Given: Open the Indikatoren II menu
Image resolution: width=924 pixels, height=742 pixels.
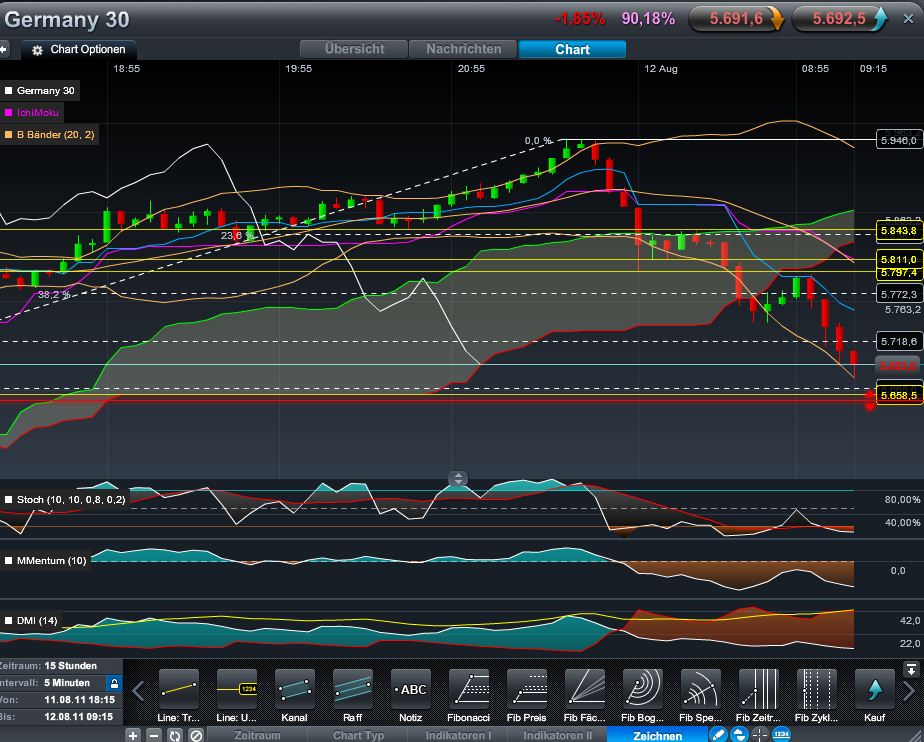Looking at the screenshot, I should 557,736.
